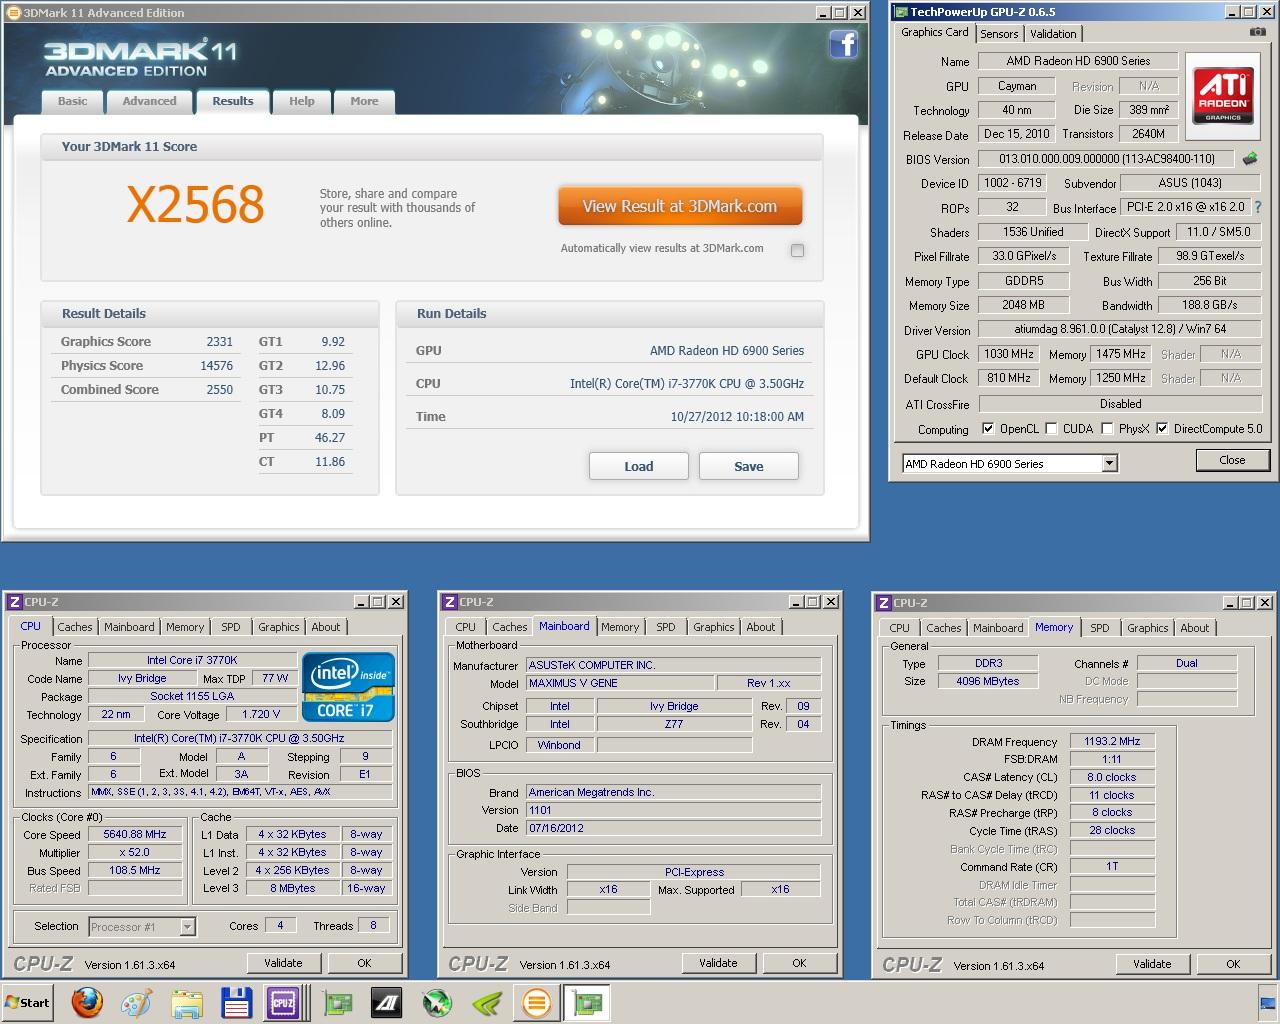Screen dimensions: 1280x1024
Task: Open the GPU-Z Validation tab
Action: point(1053,33)
